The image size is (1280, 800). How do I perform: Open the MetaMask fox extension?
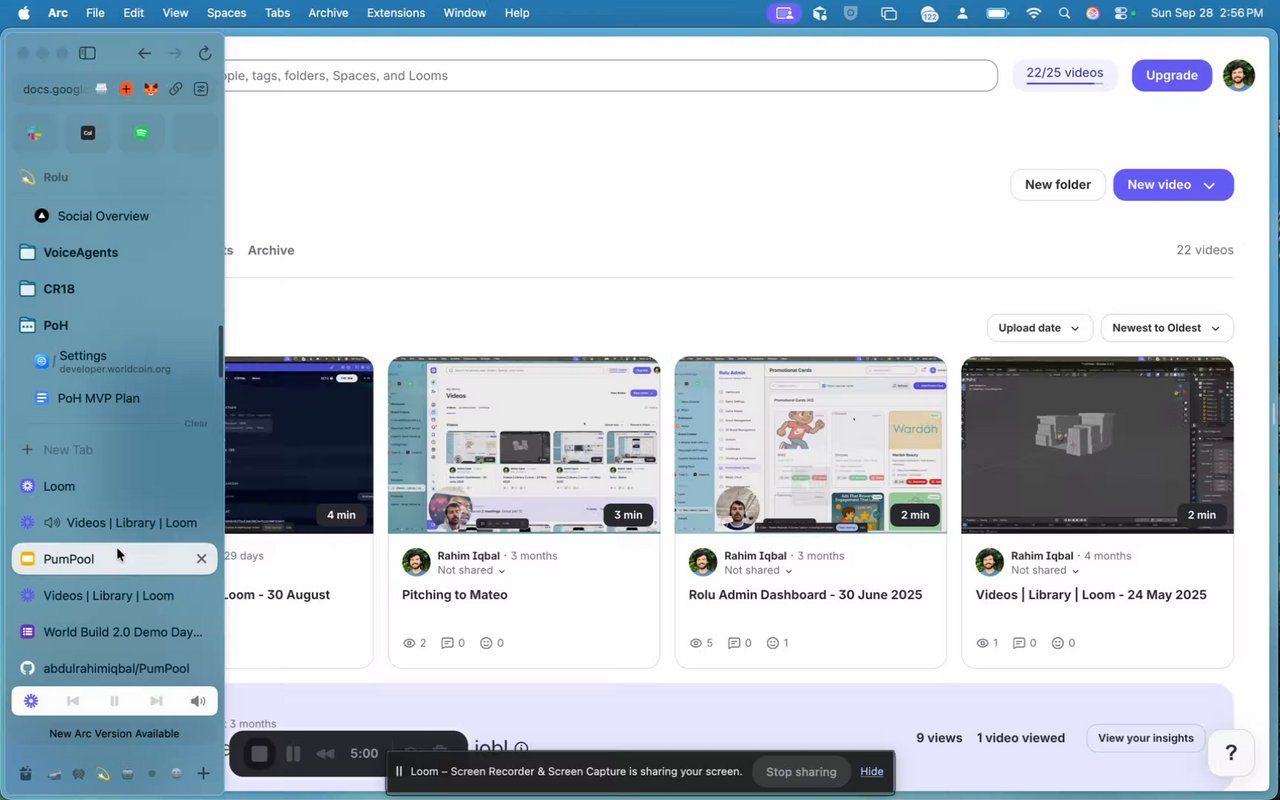(x=150, y=89)
